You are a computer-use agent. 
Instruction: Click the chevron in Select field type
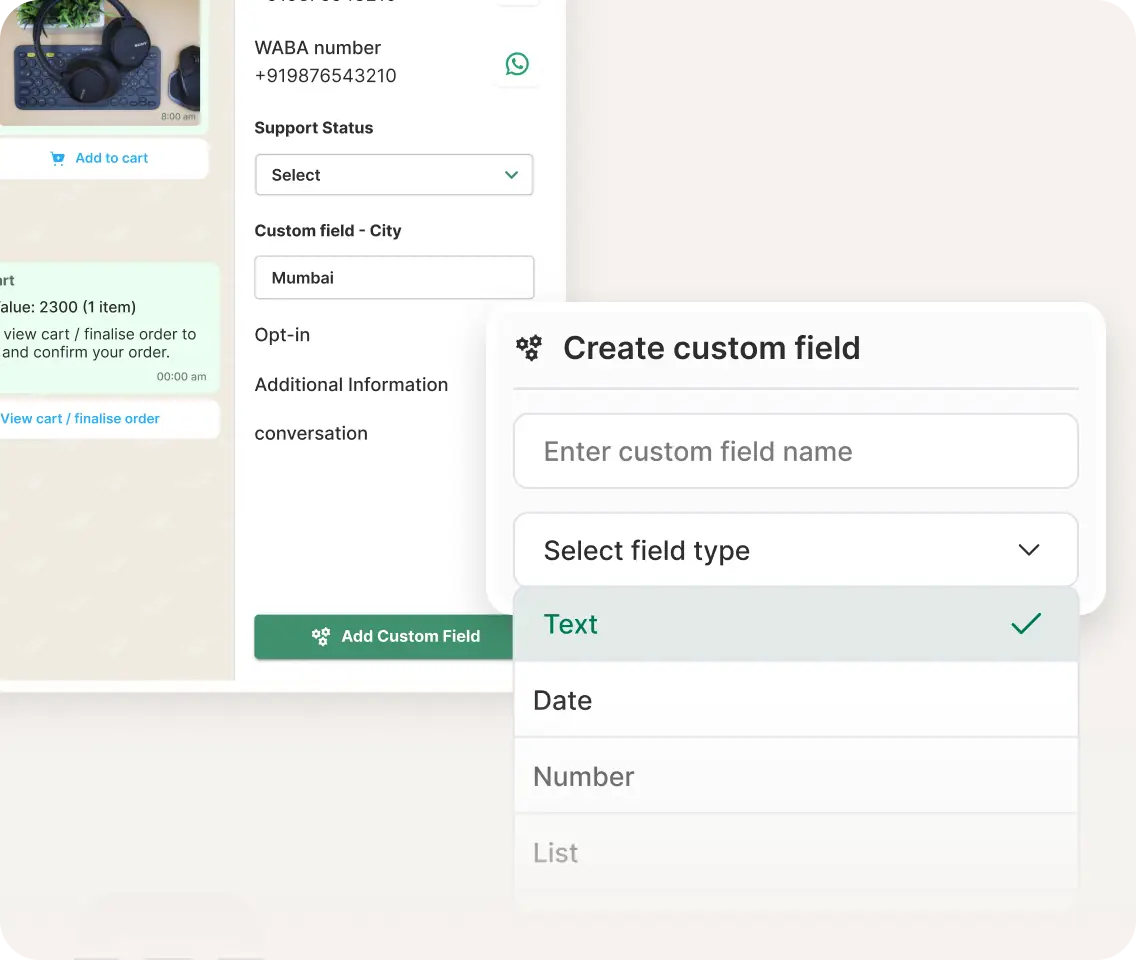tap(1028, 550)
